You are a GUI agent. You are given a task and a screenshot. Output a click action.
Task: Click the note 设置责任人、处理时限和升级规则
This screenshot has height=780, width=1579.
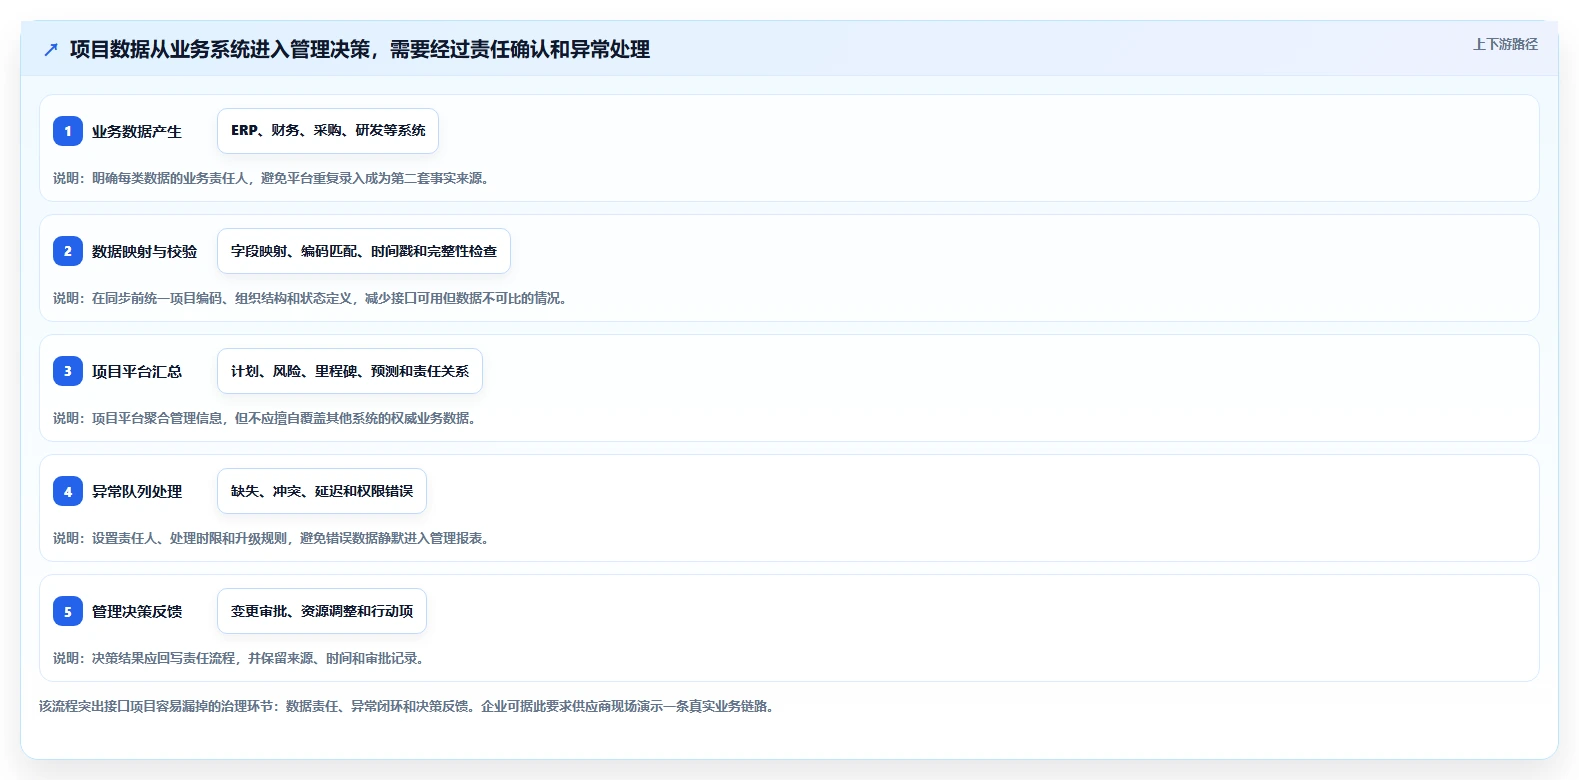coord(190,538)
